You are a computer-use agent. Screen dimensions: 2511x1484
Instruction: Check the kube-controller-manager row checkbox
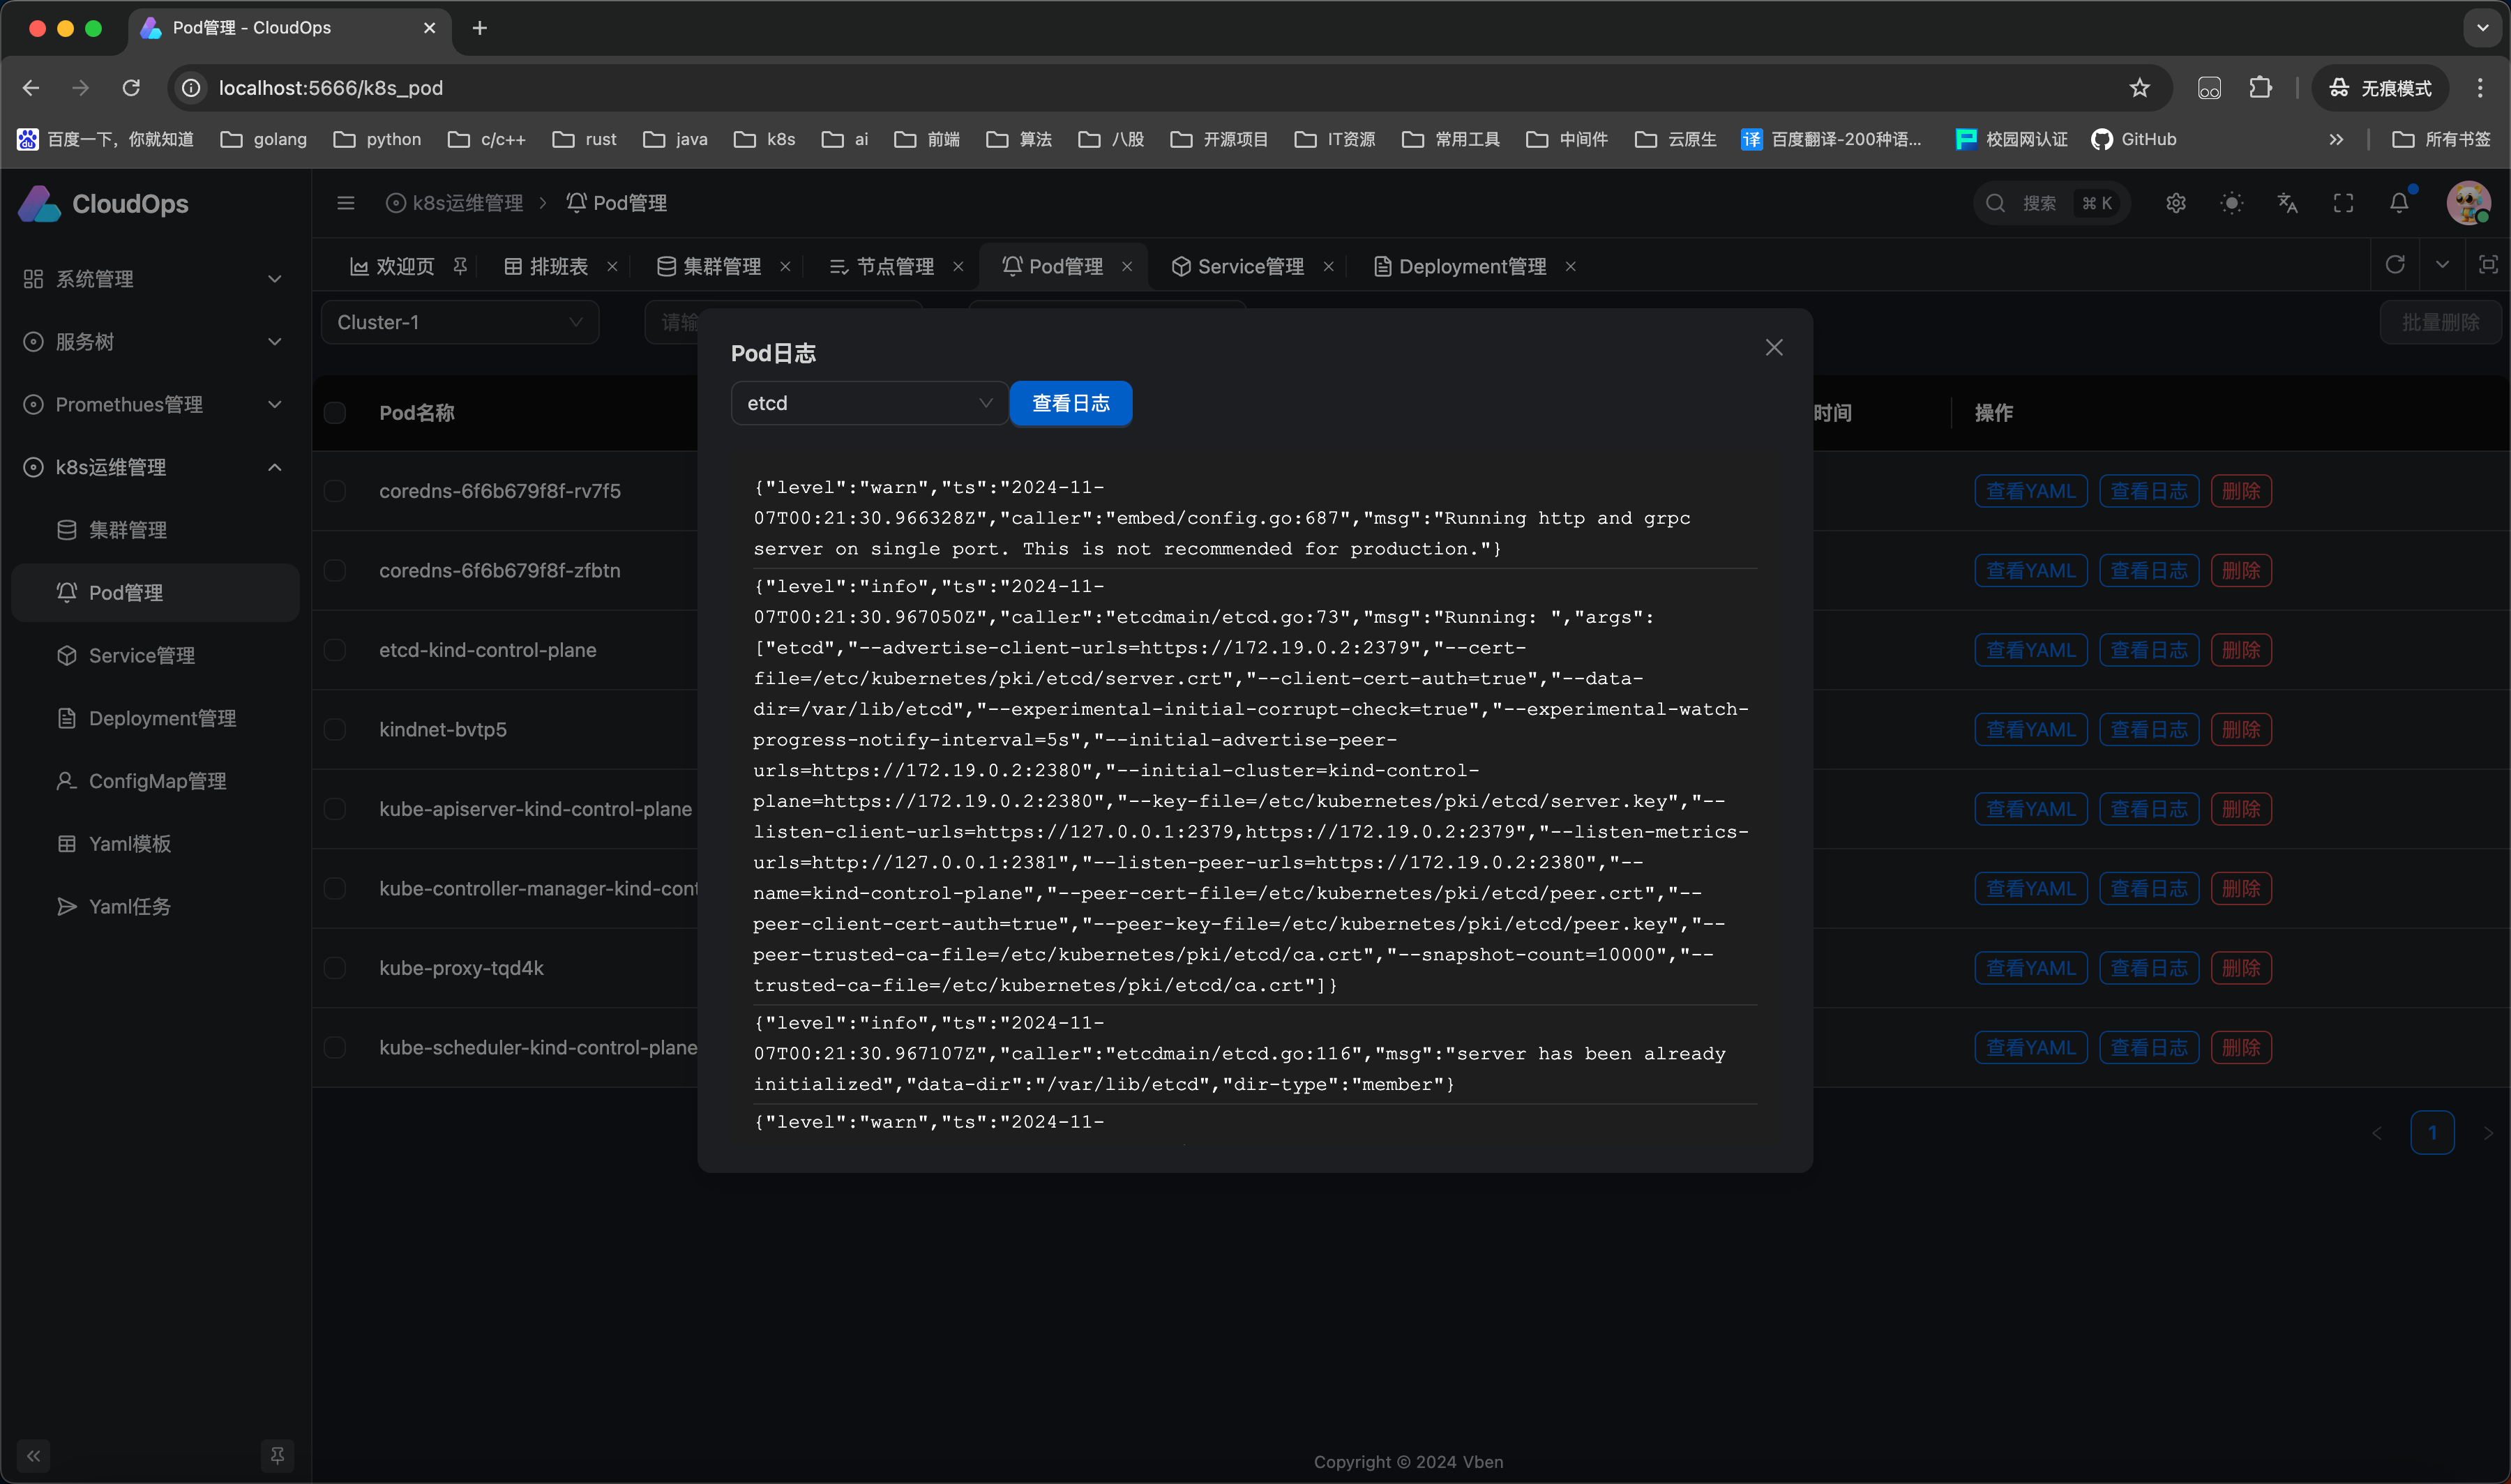[x=335, y=888]
